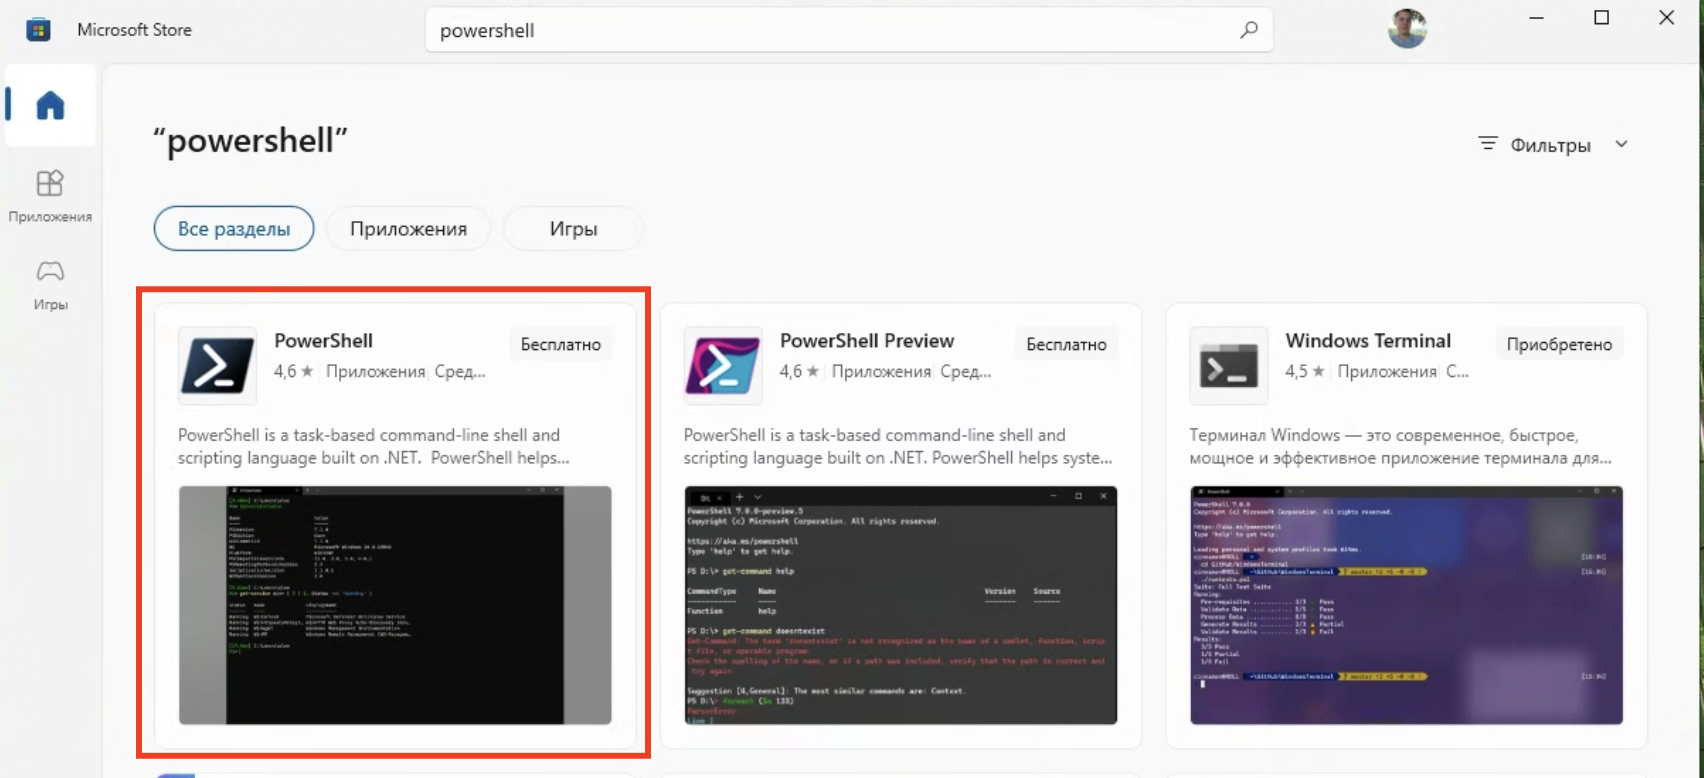
Task: Select the Все разделы filter tab
Action: click(x=234, y=229)
